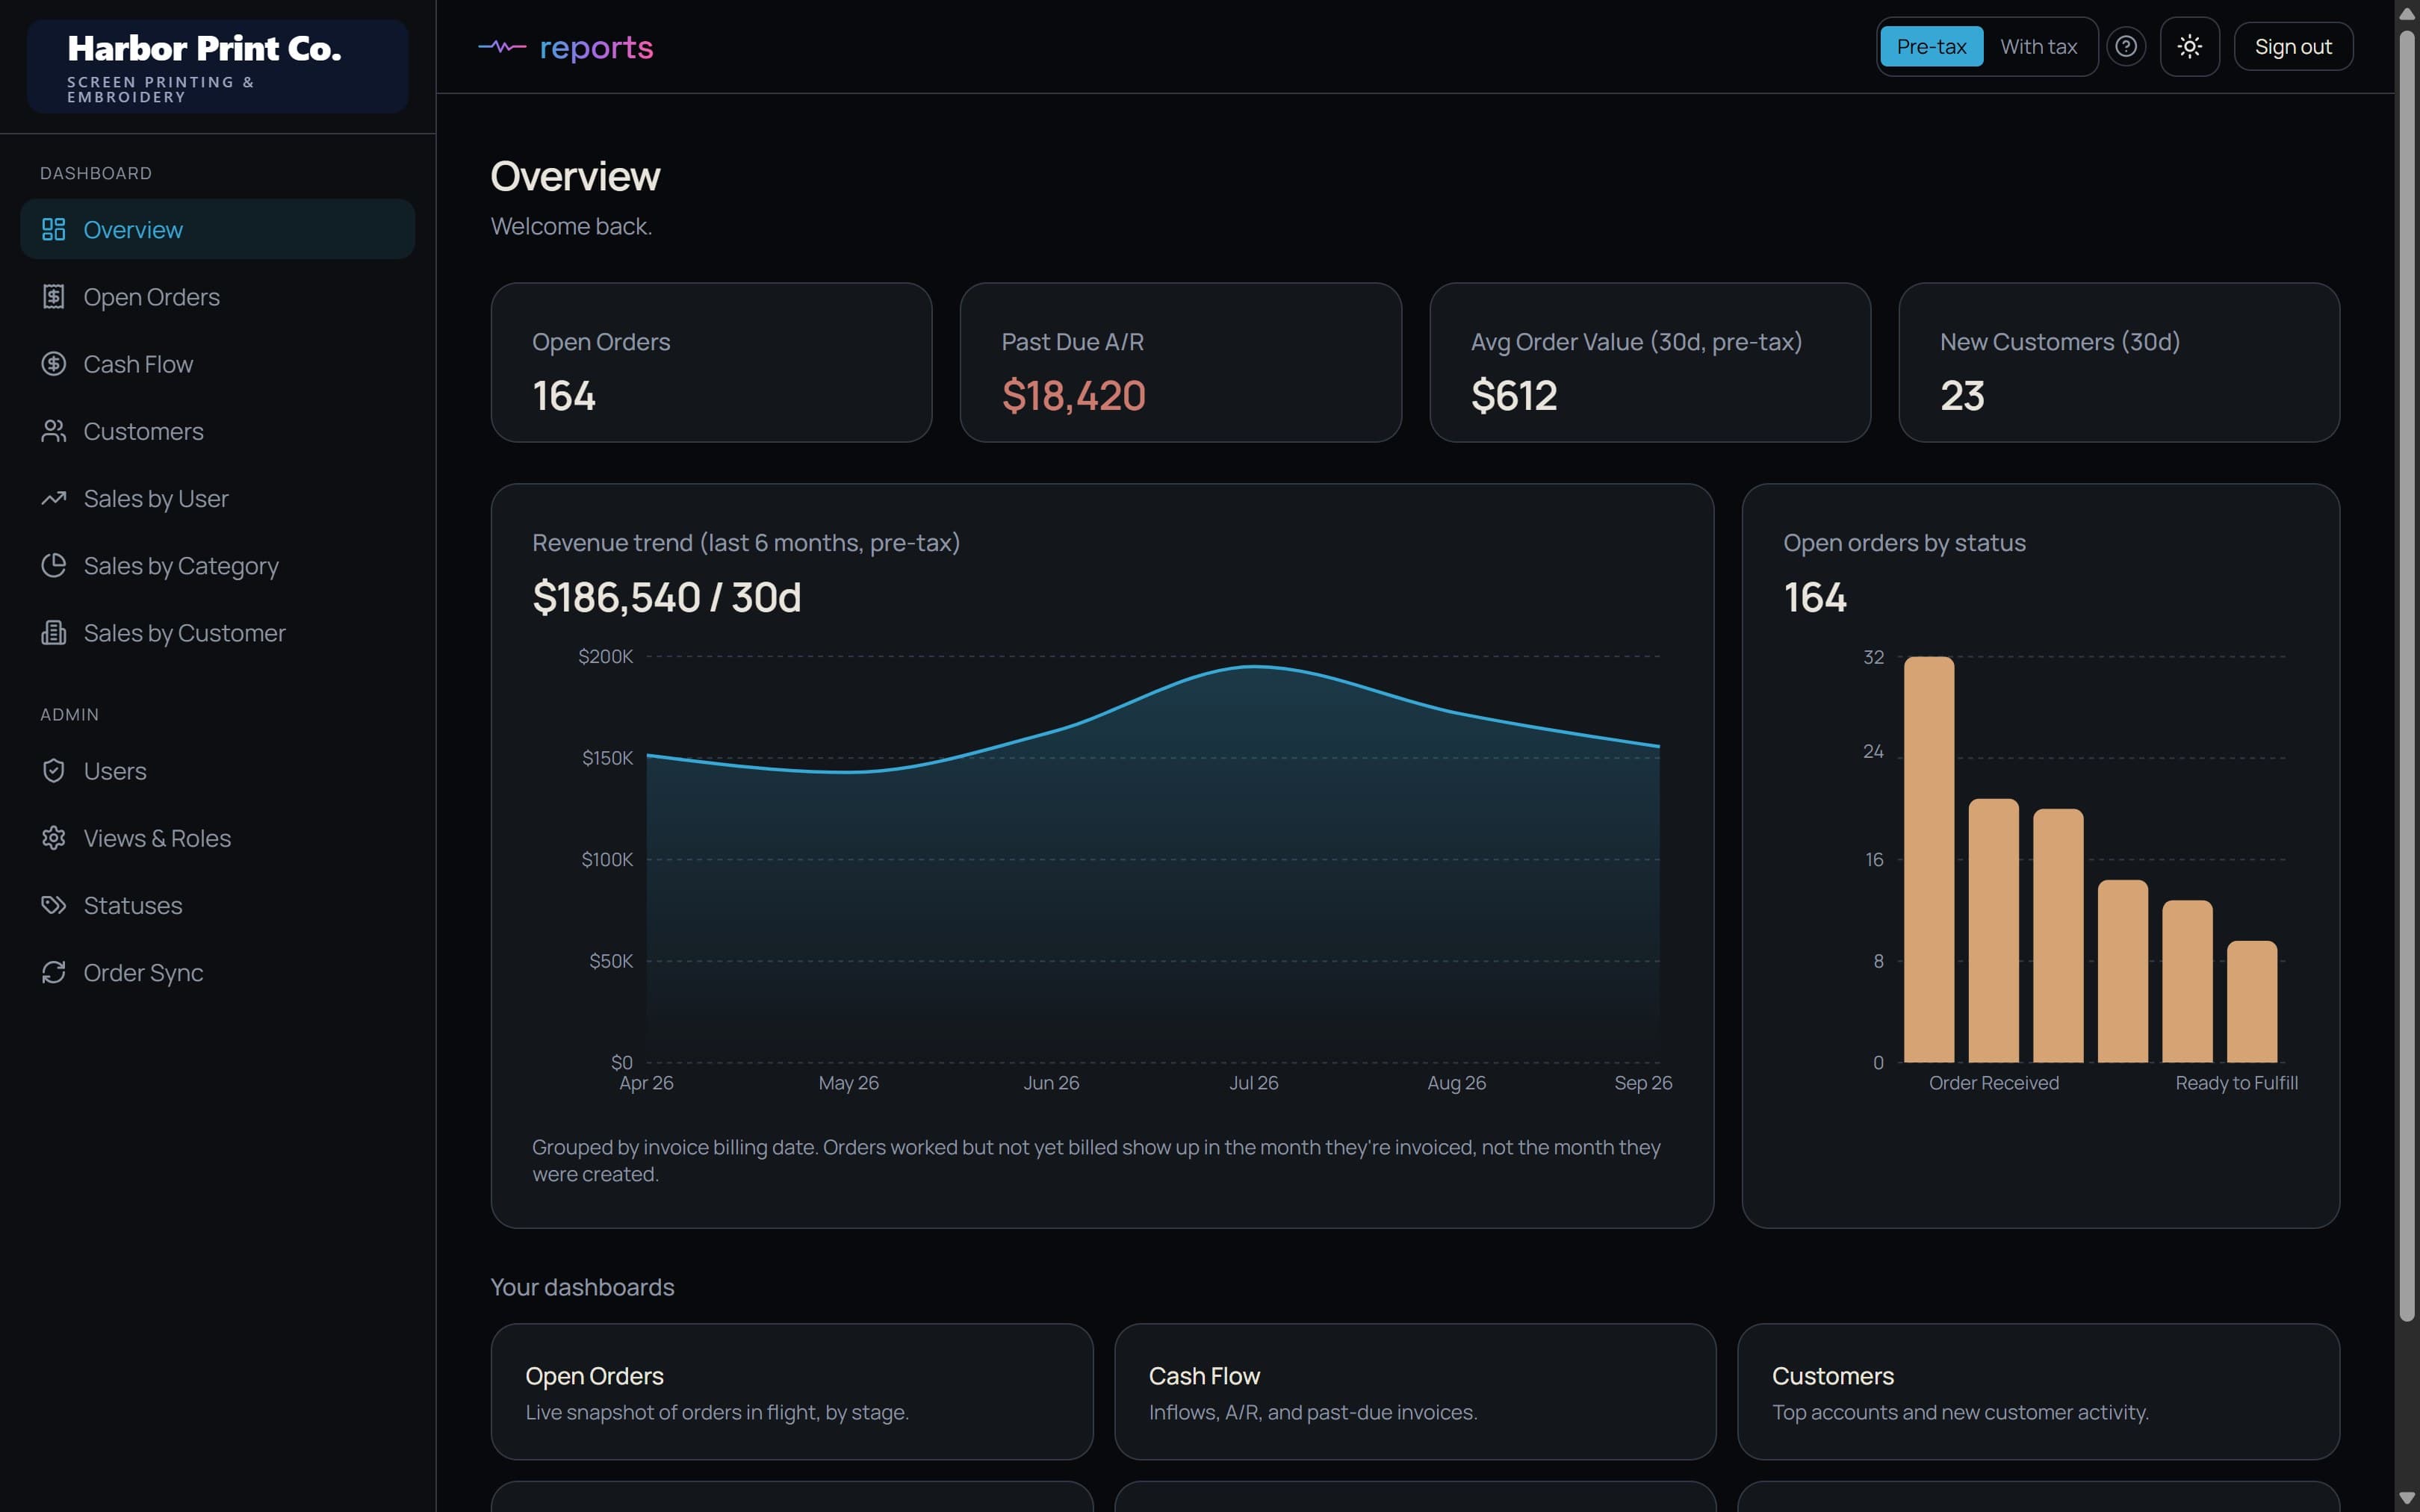Click the Sales by User trend icon
Image resolution: width=2420 pixels, height=1512 pixels.
click(54, 498)
